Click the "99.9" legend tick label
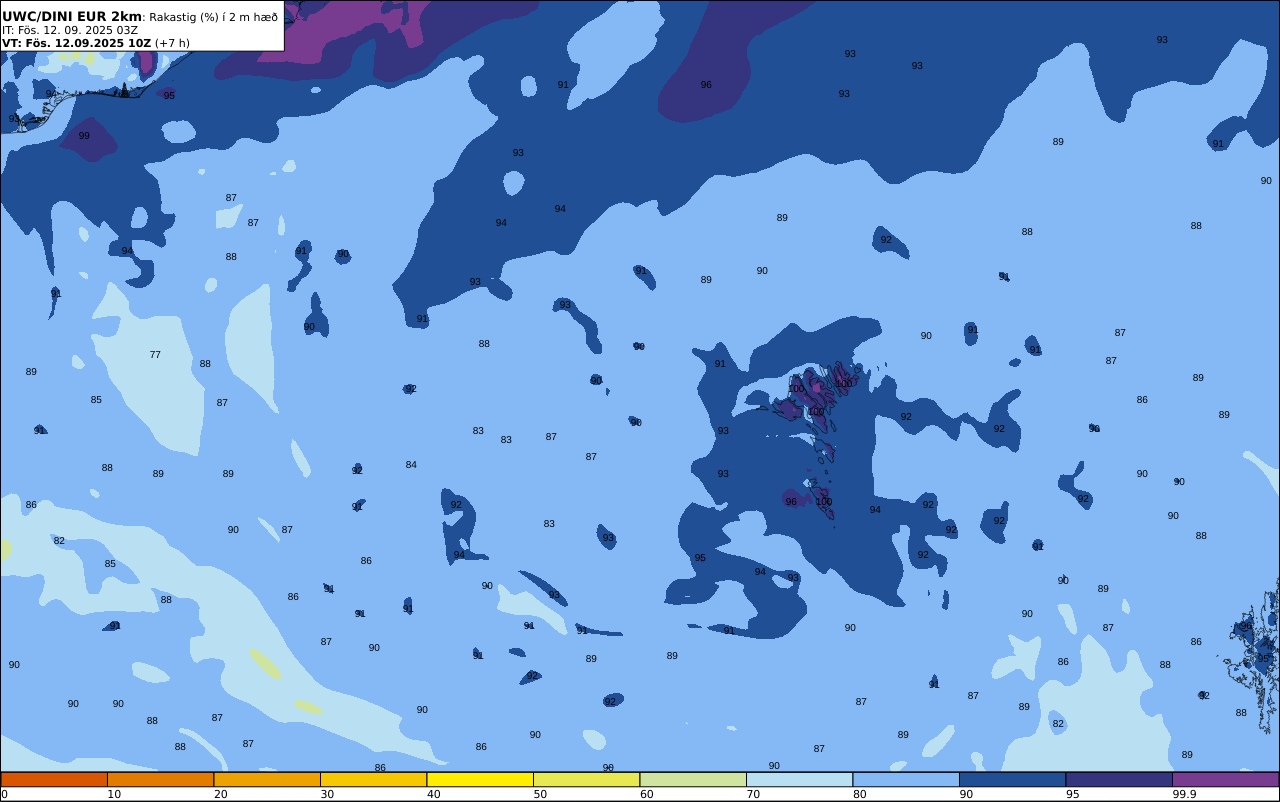 (x=1184, y=794)
